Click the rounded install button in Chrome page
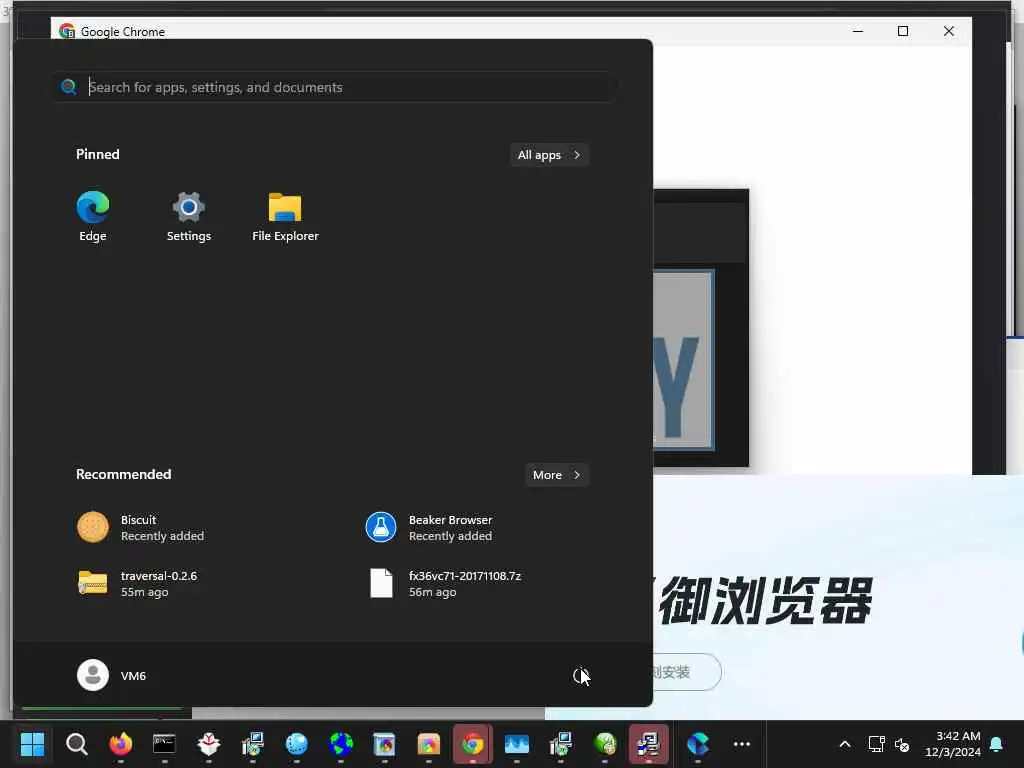Image resolution: width=1024 pixels, height=768 pixels. coord(686,671)
